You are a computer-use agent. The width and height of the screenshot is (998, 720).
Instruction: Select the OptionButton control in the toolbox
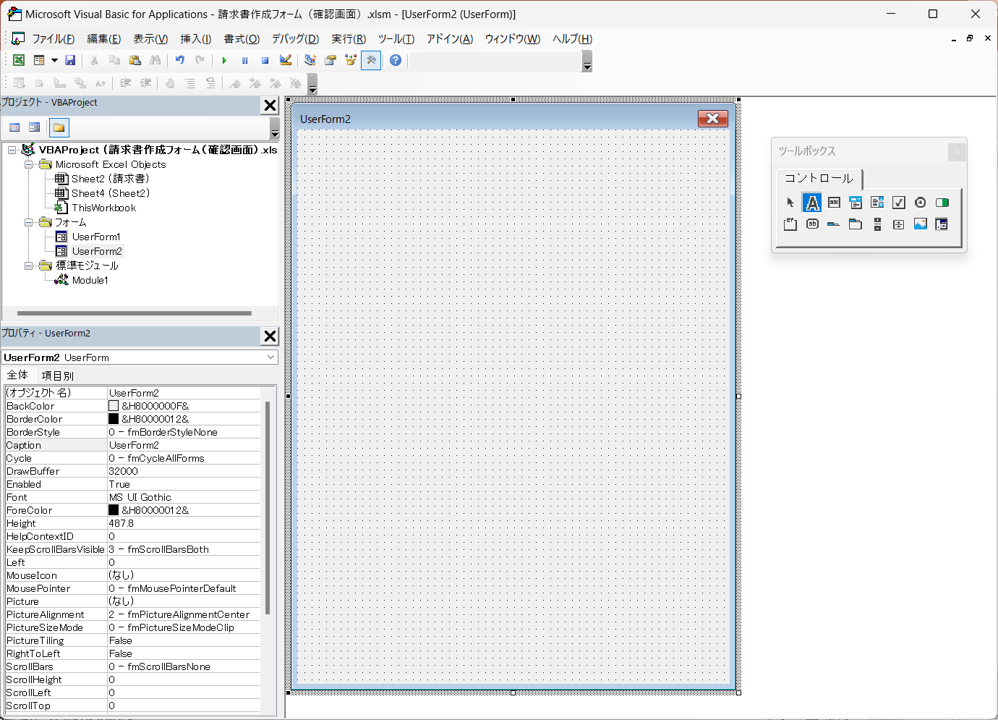[920, 203]
